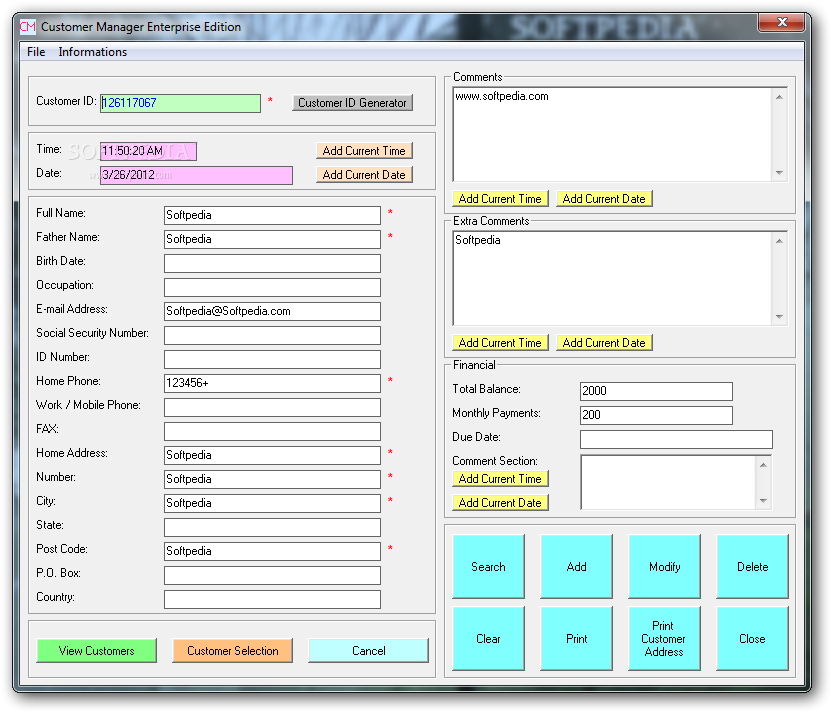Click Add Current Time under Extra Comments
Image resolution: width=832 pixels, height=713 pixels.
500,343
